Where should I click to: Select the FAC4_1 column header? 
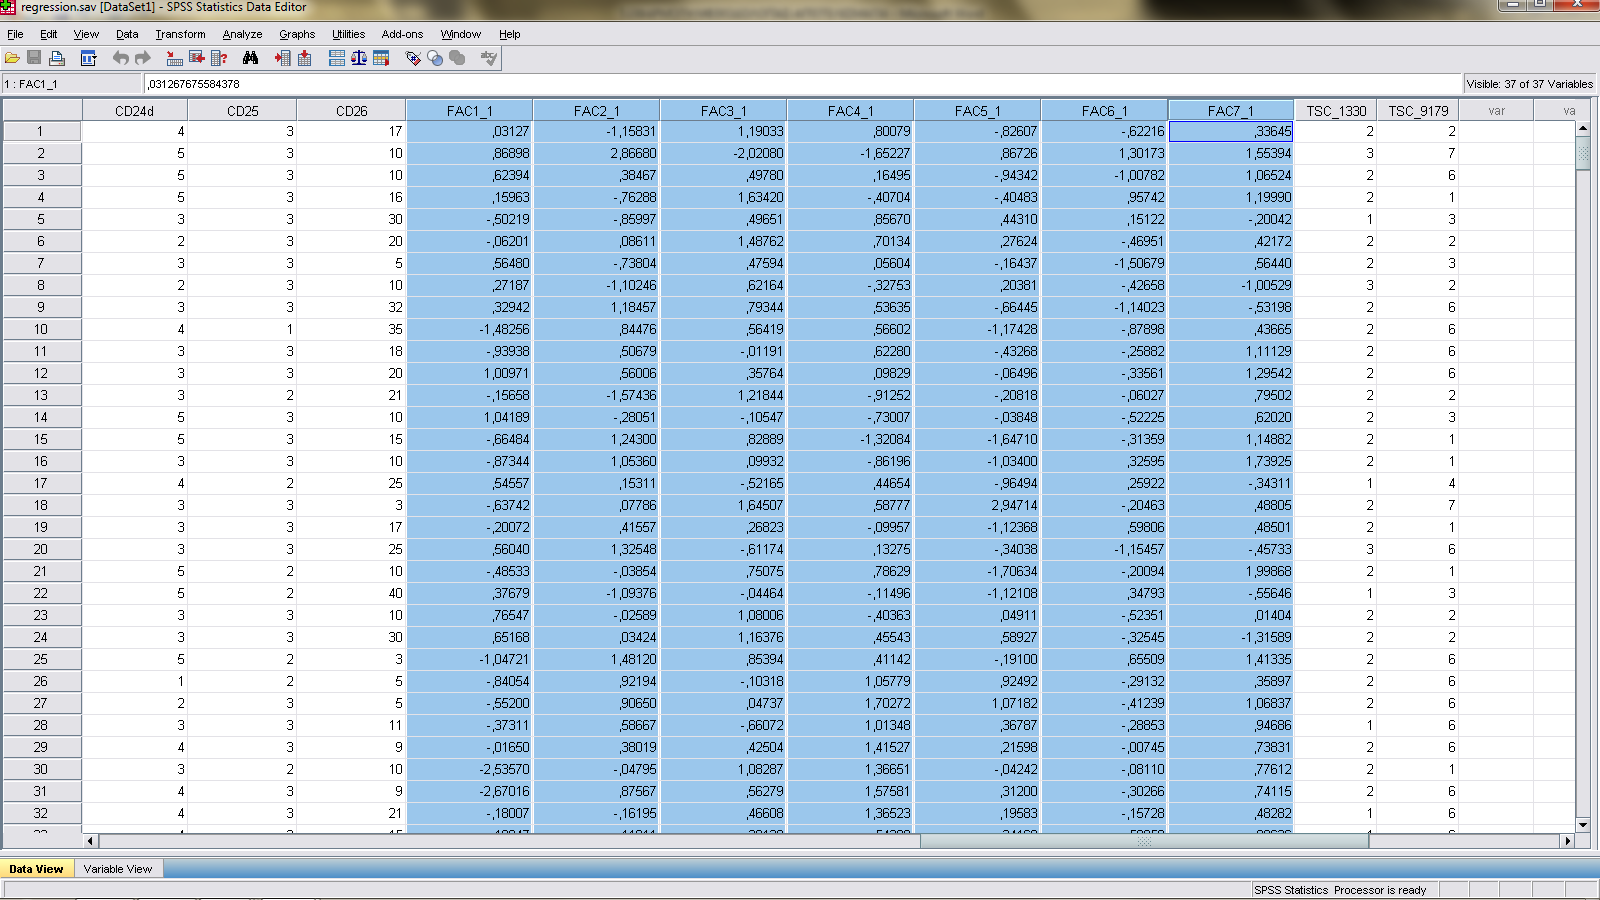tap(850, 111)
